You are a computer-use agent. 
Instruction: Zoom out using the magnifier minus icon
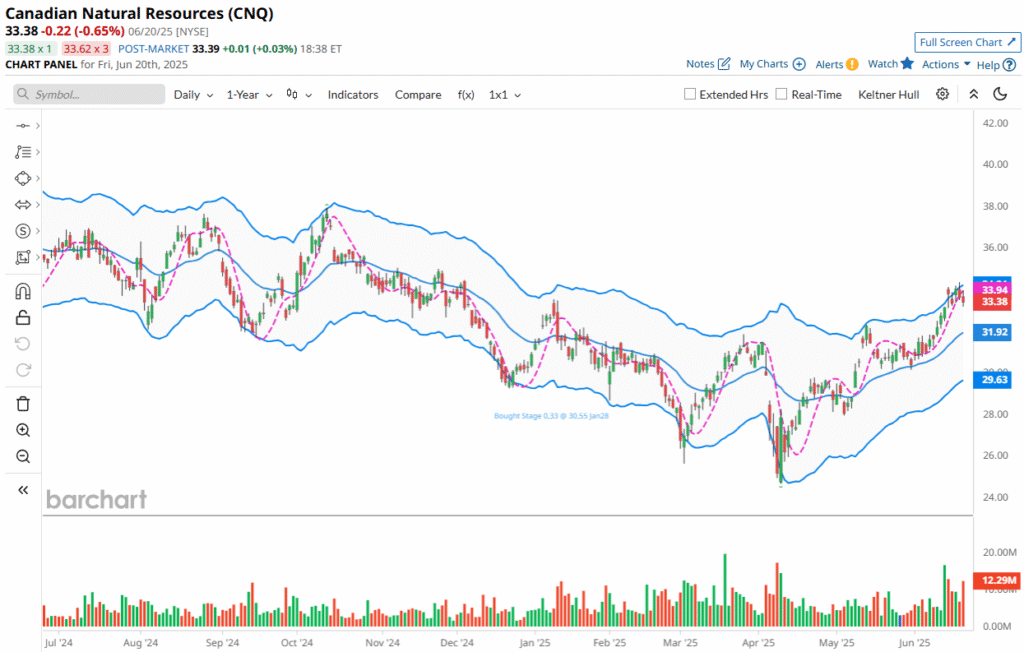[23, 456]
